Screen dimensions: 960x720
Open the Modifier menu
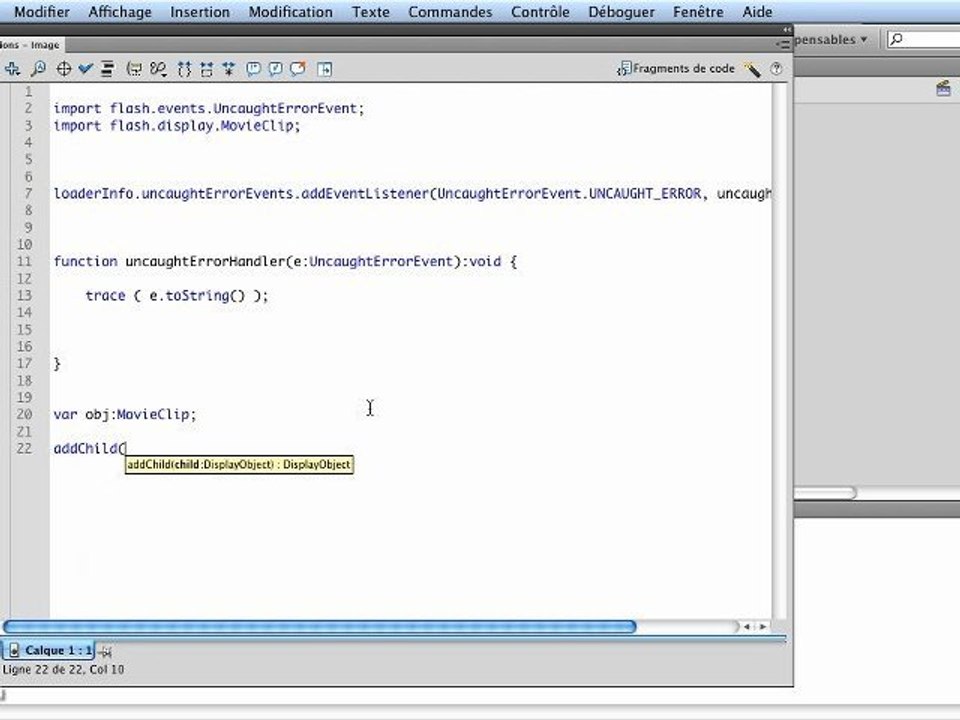coord(42,12)
